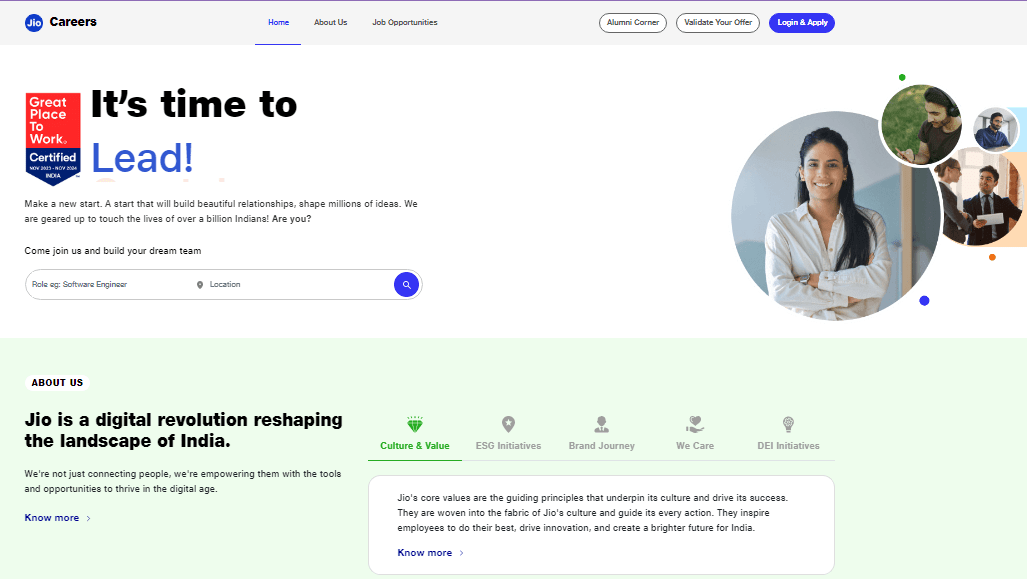
Task: Select the DEI Initiatives lightbulb icon
Action: coord(788,422)
